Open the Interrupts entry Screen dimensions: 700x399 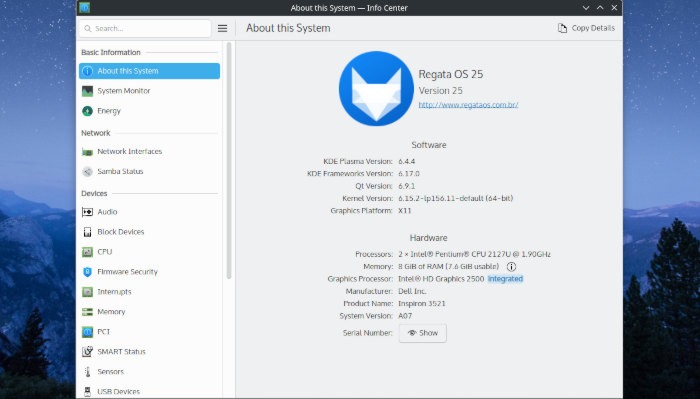pos(149,292)
